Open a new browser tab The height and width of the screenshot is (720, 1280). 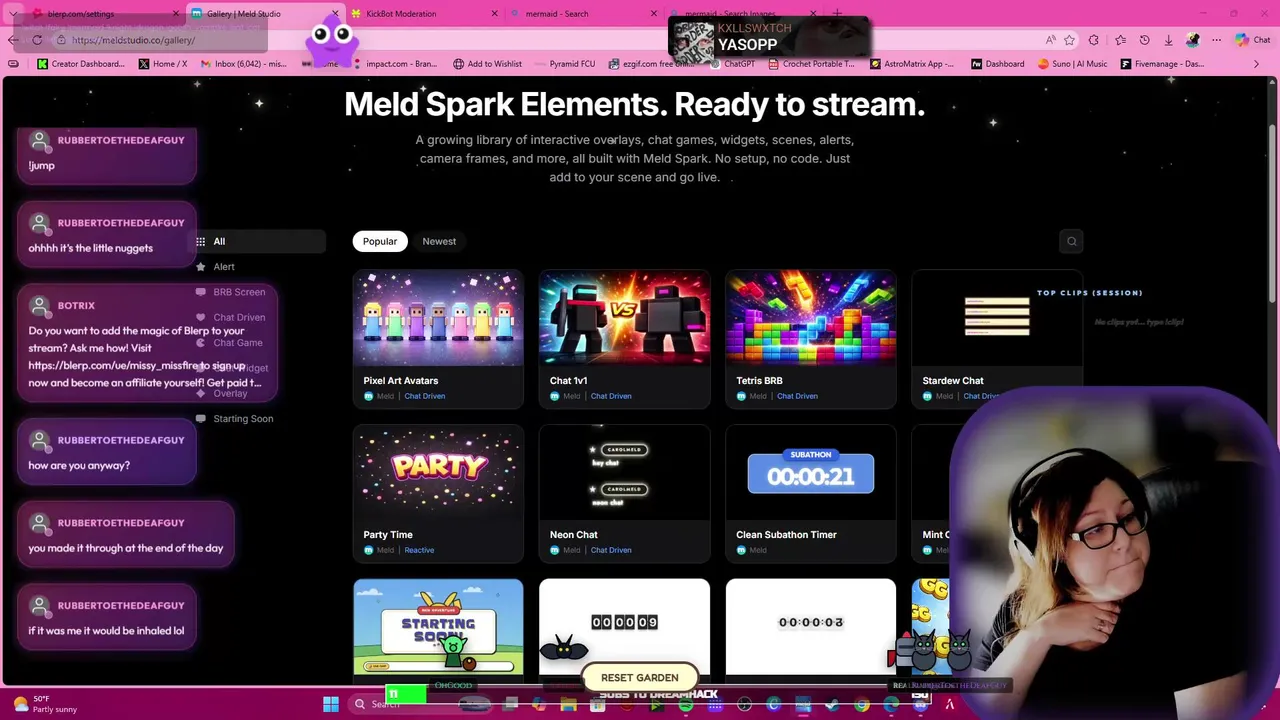click(837, 14)
